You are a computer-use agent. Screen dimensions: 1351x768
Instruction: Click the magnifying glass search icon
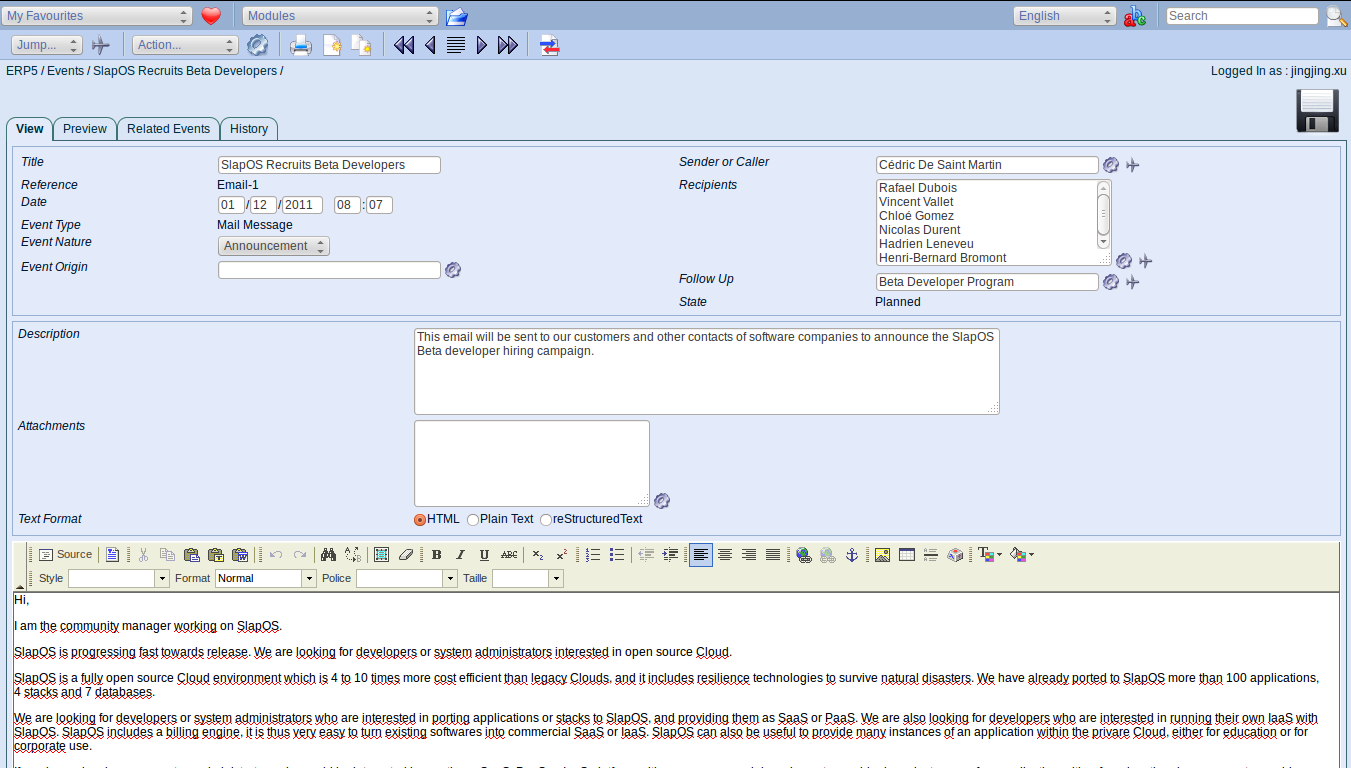(x=1336, y=16)
